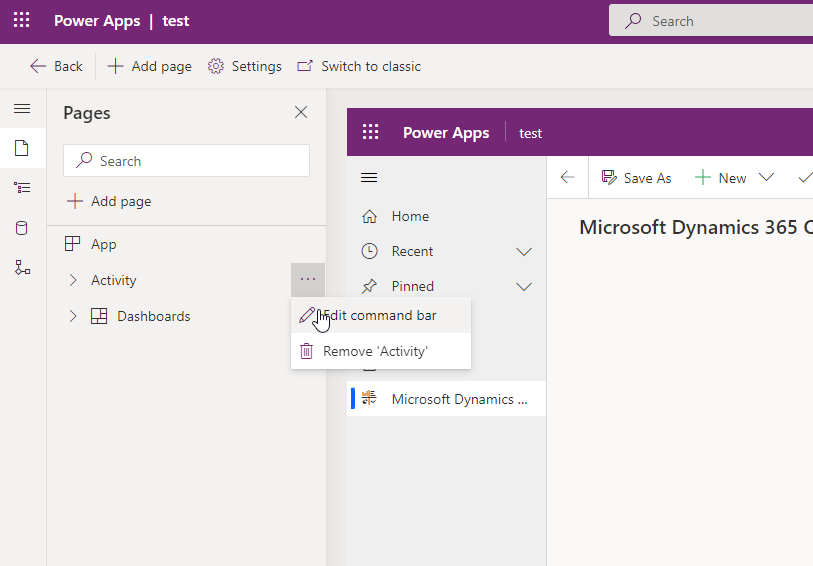Open the dropdown arrow next to New
Screen dimensions: 813x566
tap(766, 177)
